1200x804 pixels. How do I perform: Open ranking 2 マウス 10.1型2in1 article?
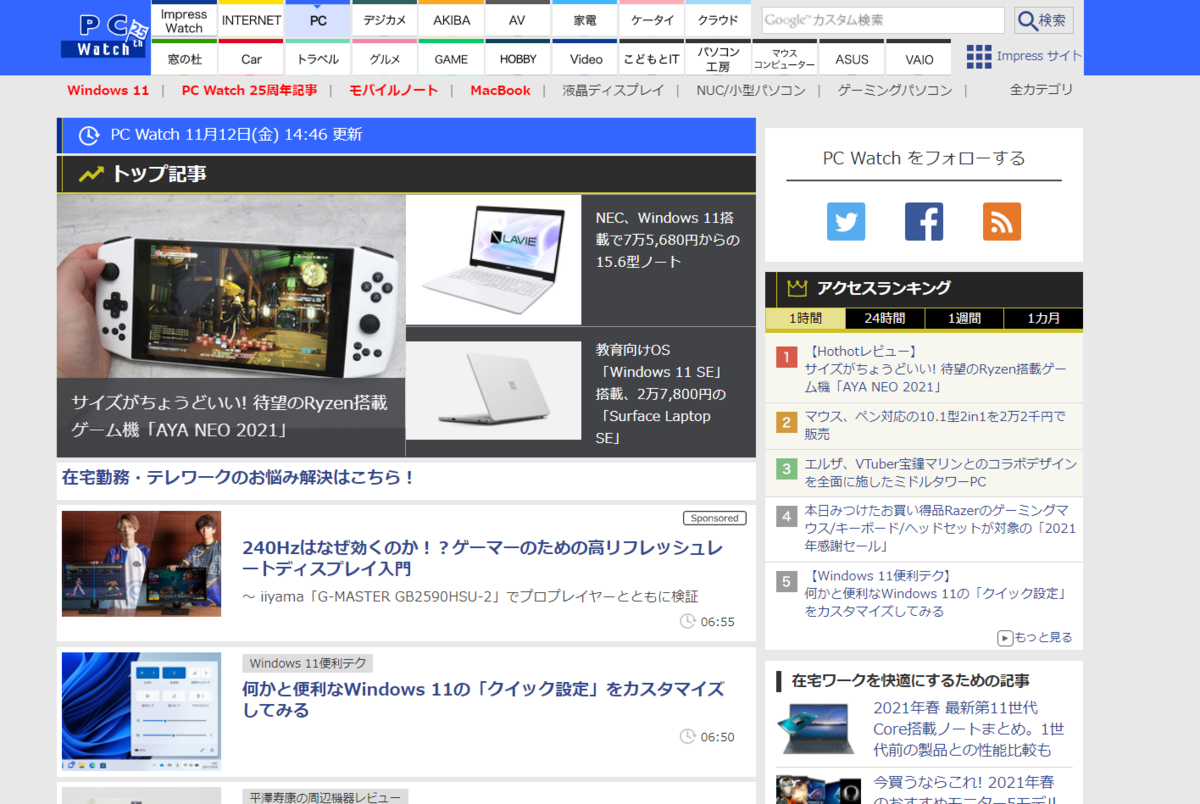pos(934,425)
